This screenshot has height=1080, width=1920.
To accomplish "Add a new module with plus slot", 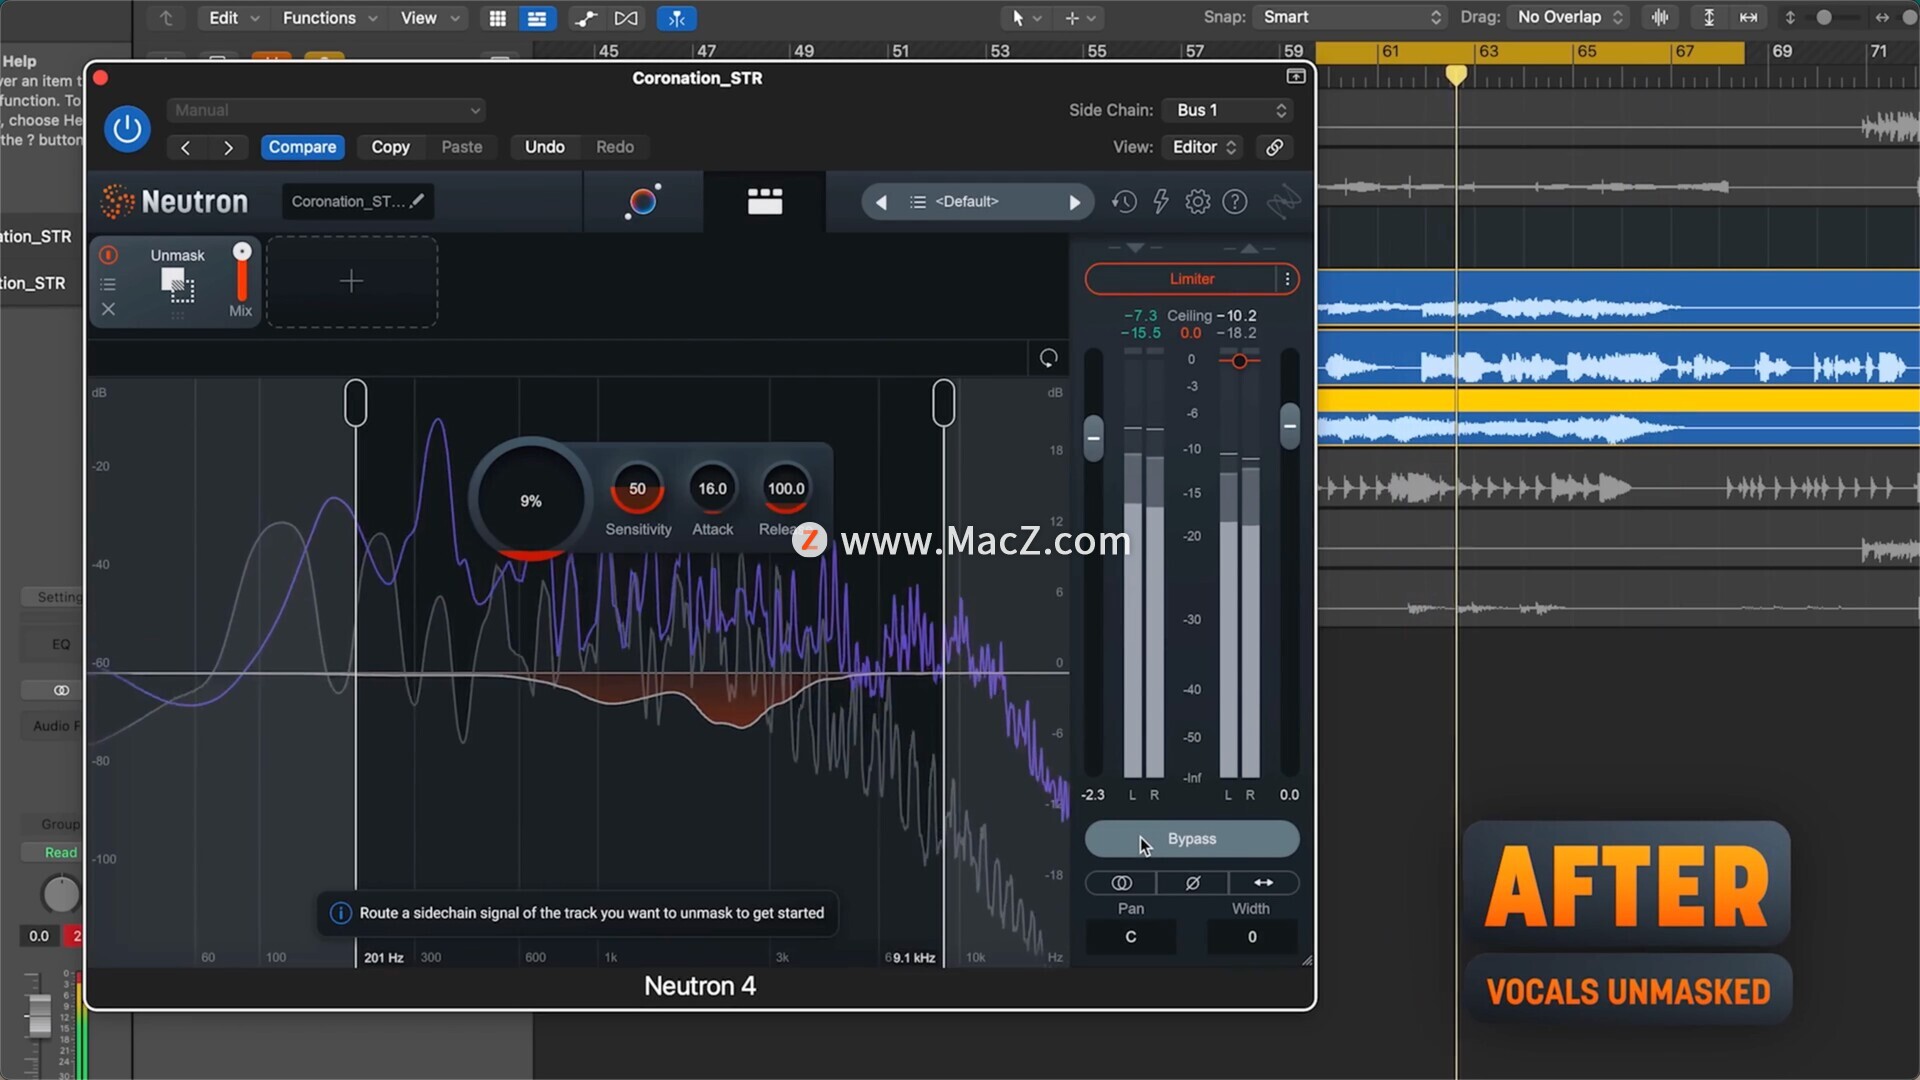I will point(351,282).
